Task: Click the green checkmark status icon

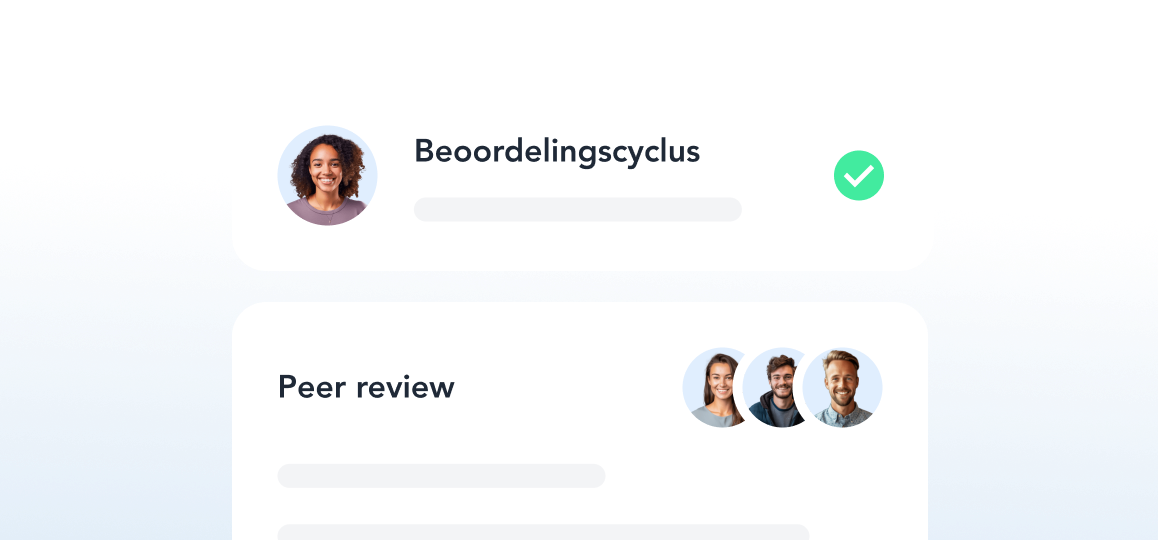Action: (x=858, y=175)
